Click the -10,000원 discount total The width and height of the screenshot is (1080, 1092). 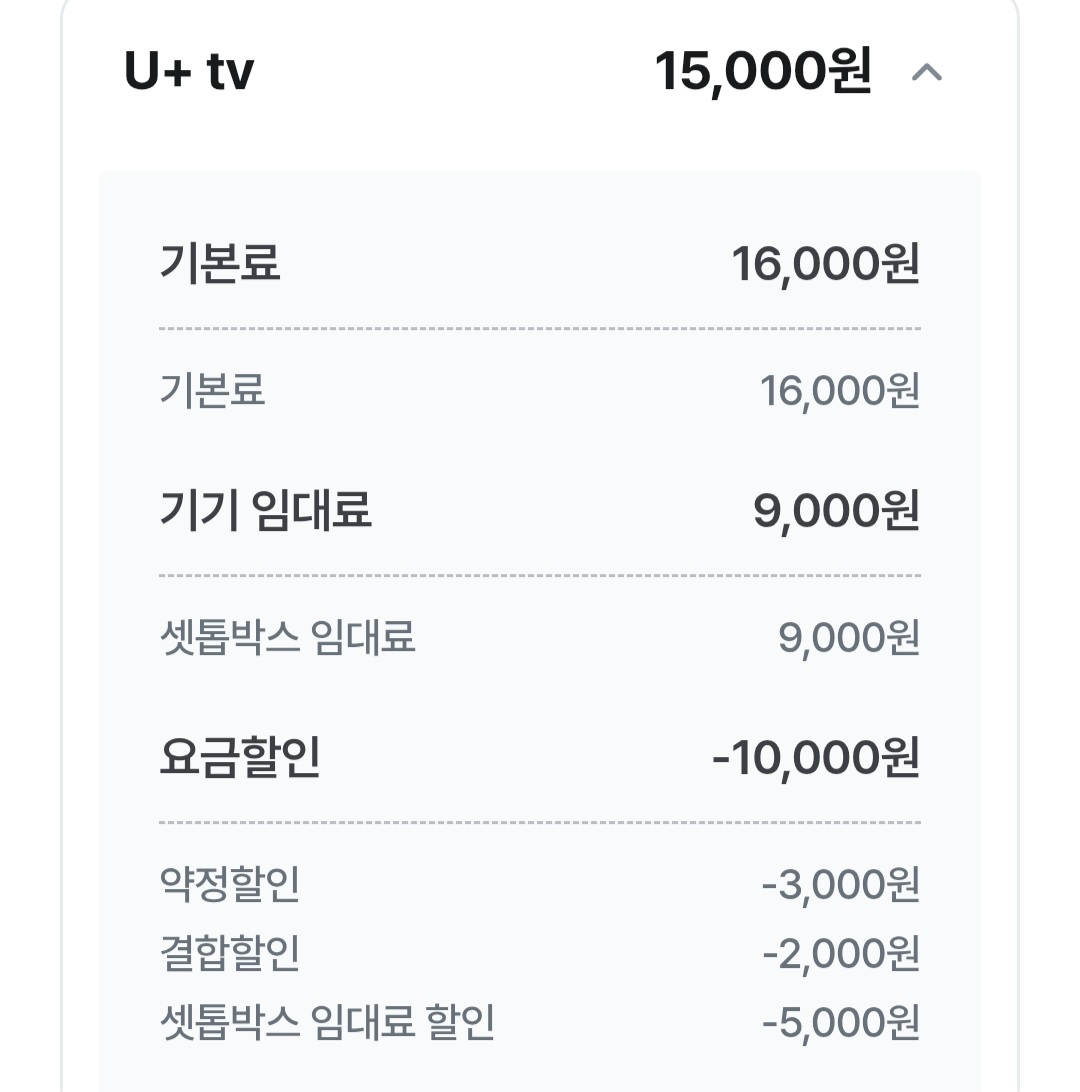tap(815, 759)
